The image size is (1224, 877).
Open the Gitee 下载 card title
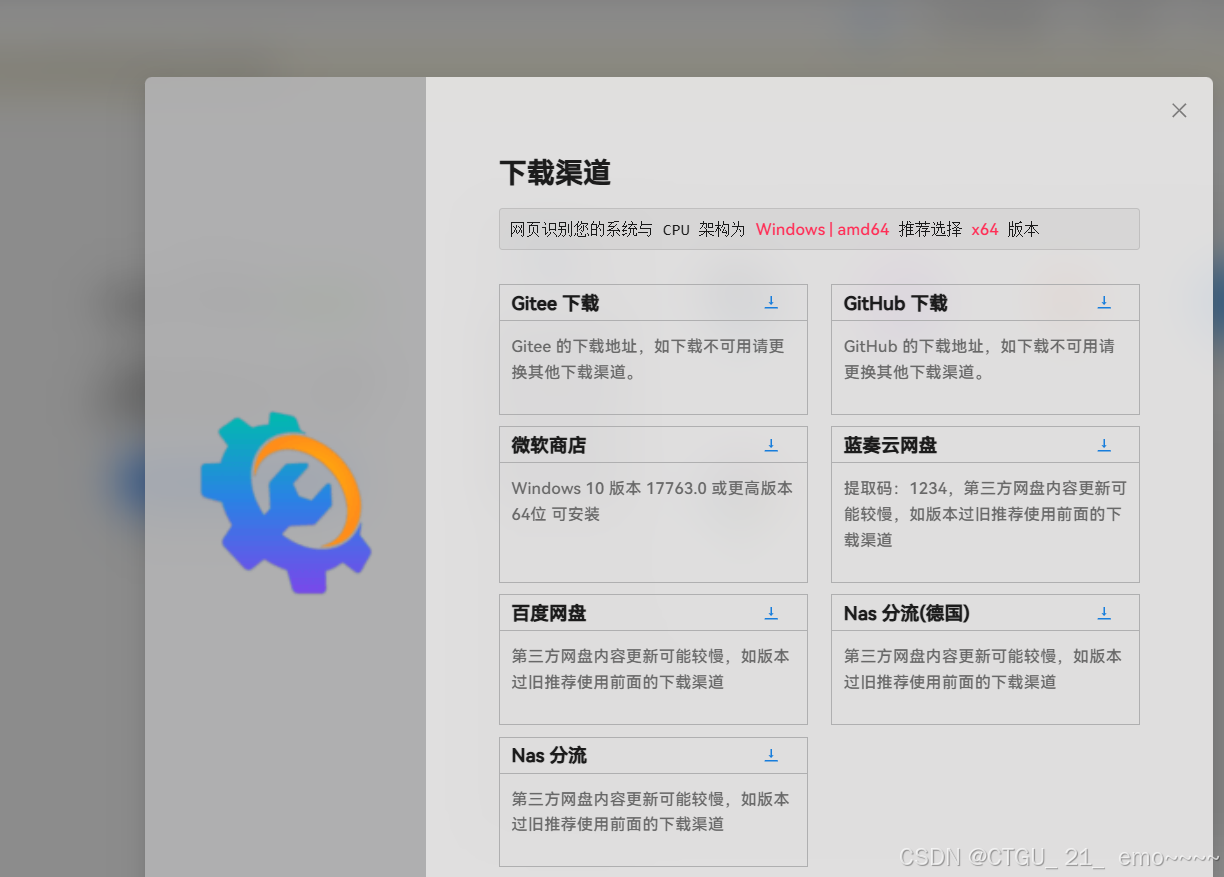click(x=555, y=303)
